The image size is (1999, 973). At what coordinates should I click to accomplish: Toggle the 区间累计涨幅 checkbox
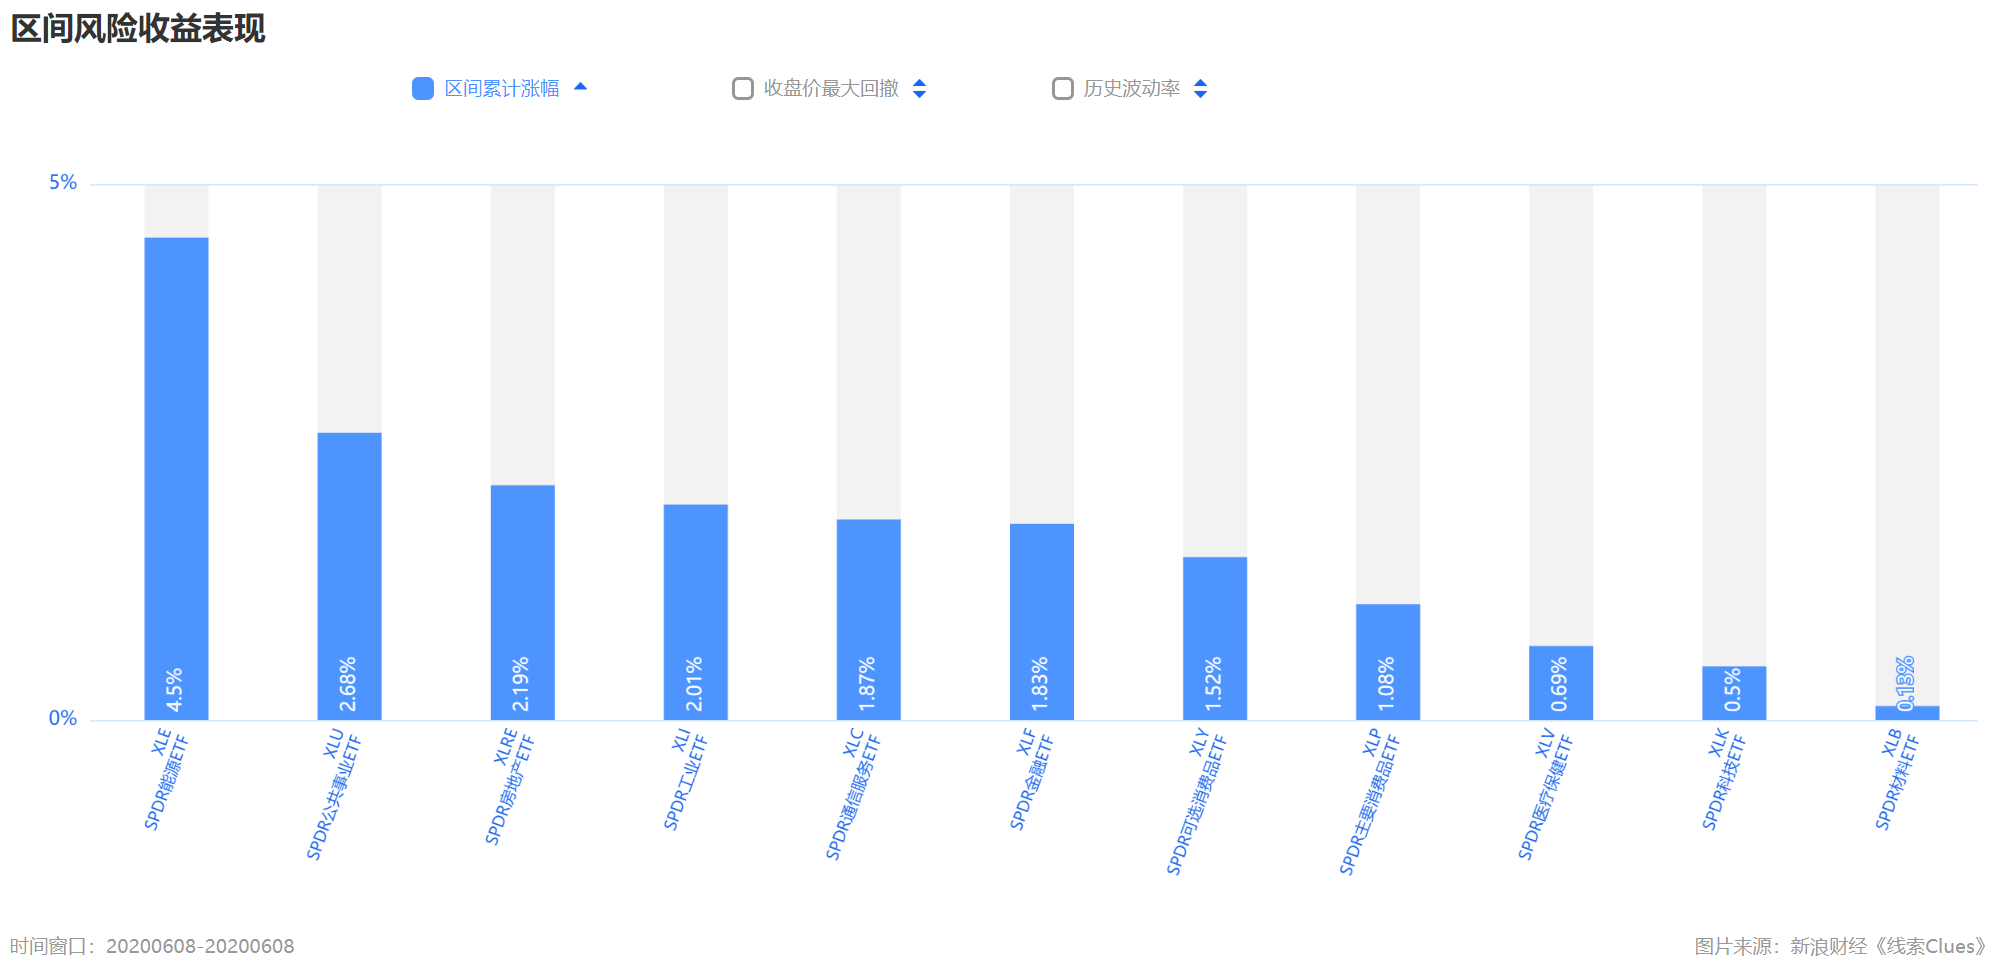pos(423,89)
